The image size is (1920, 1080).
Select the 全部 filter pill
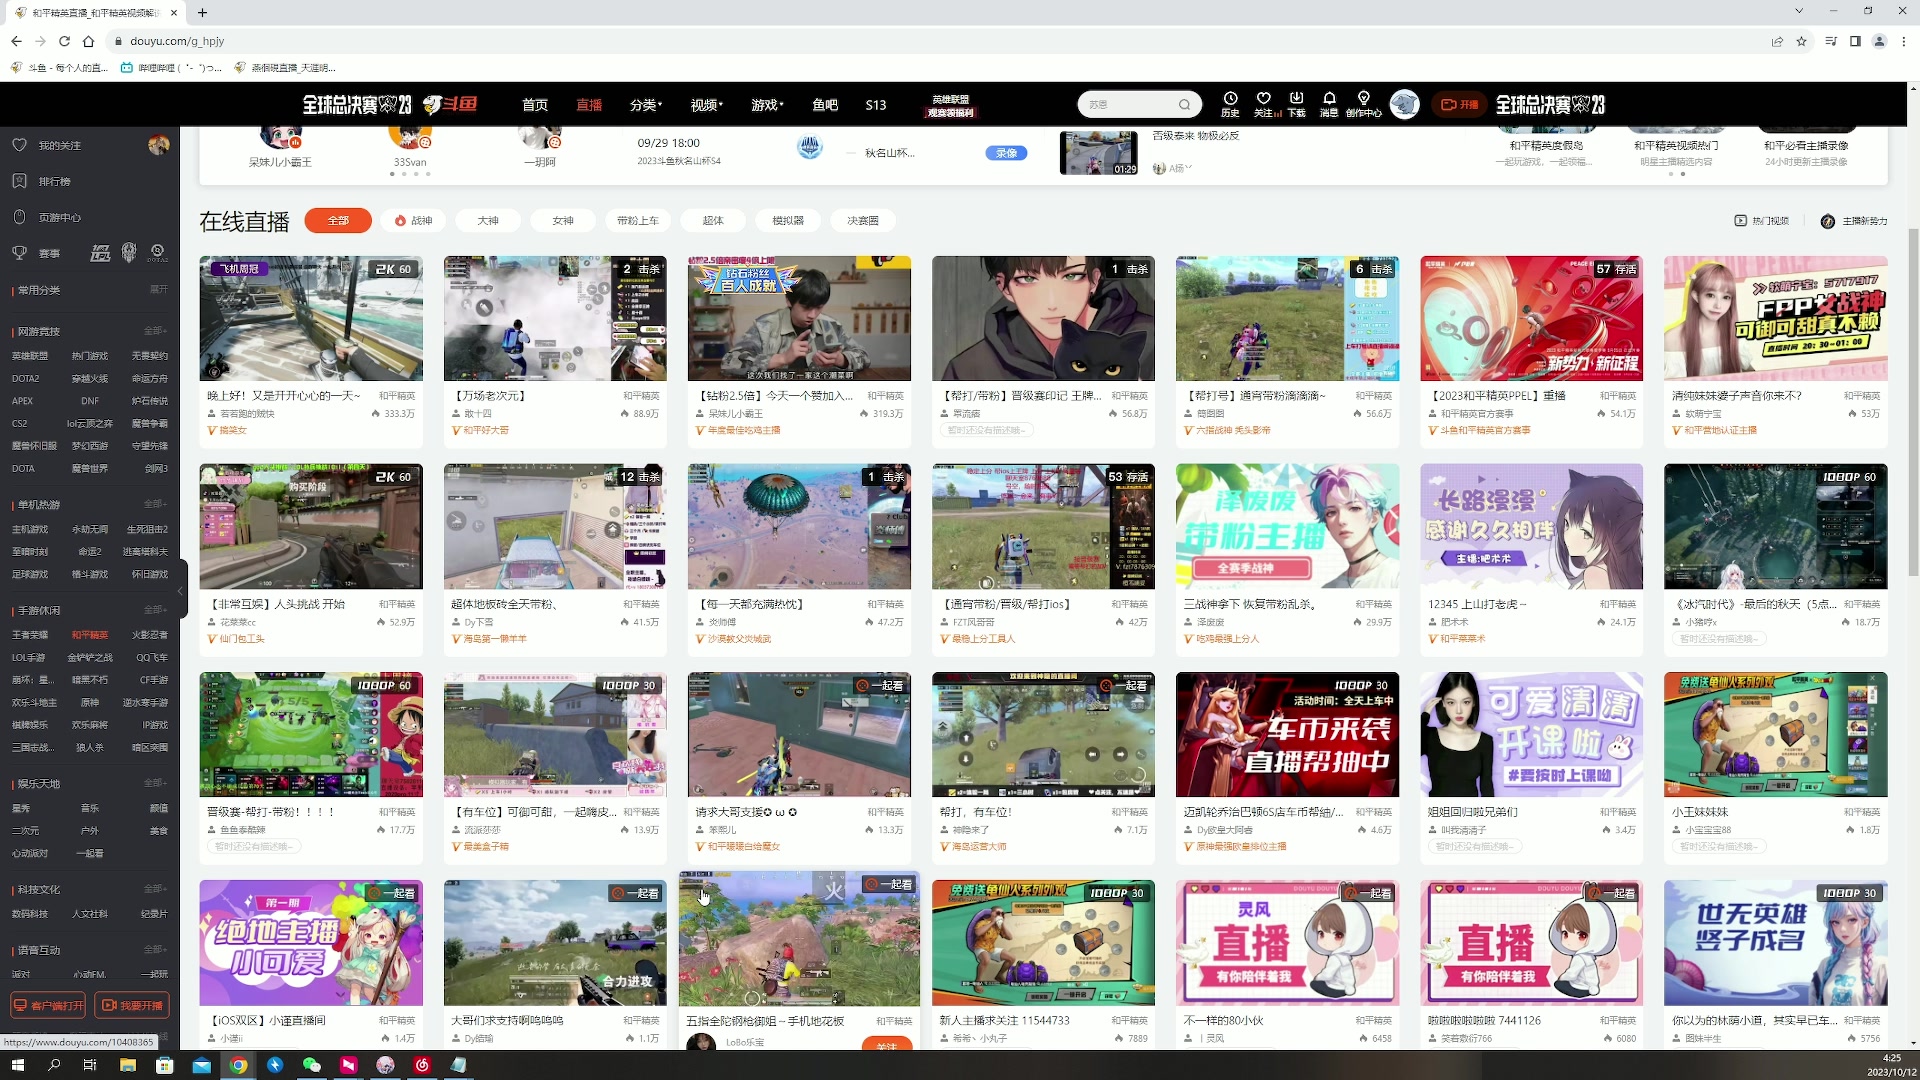point(338,221)
